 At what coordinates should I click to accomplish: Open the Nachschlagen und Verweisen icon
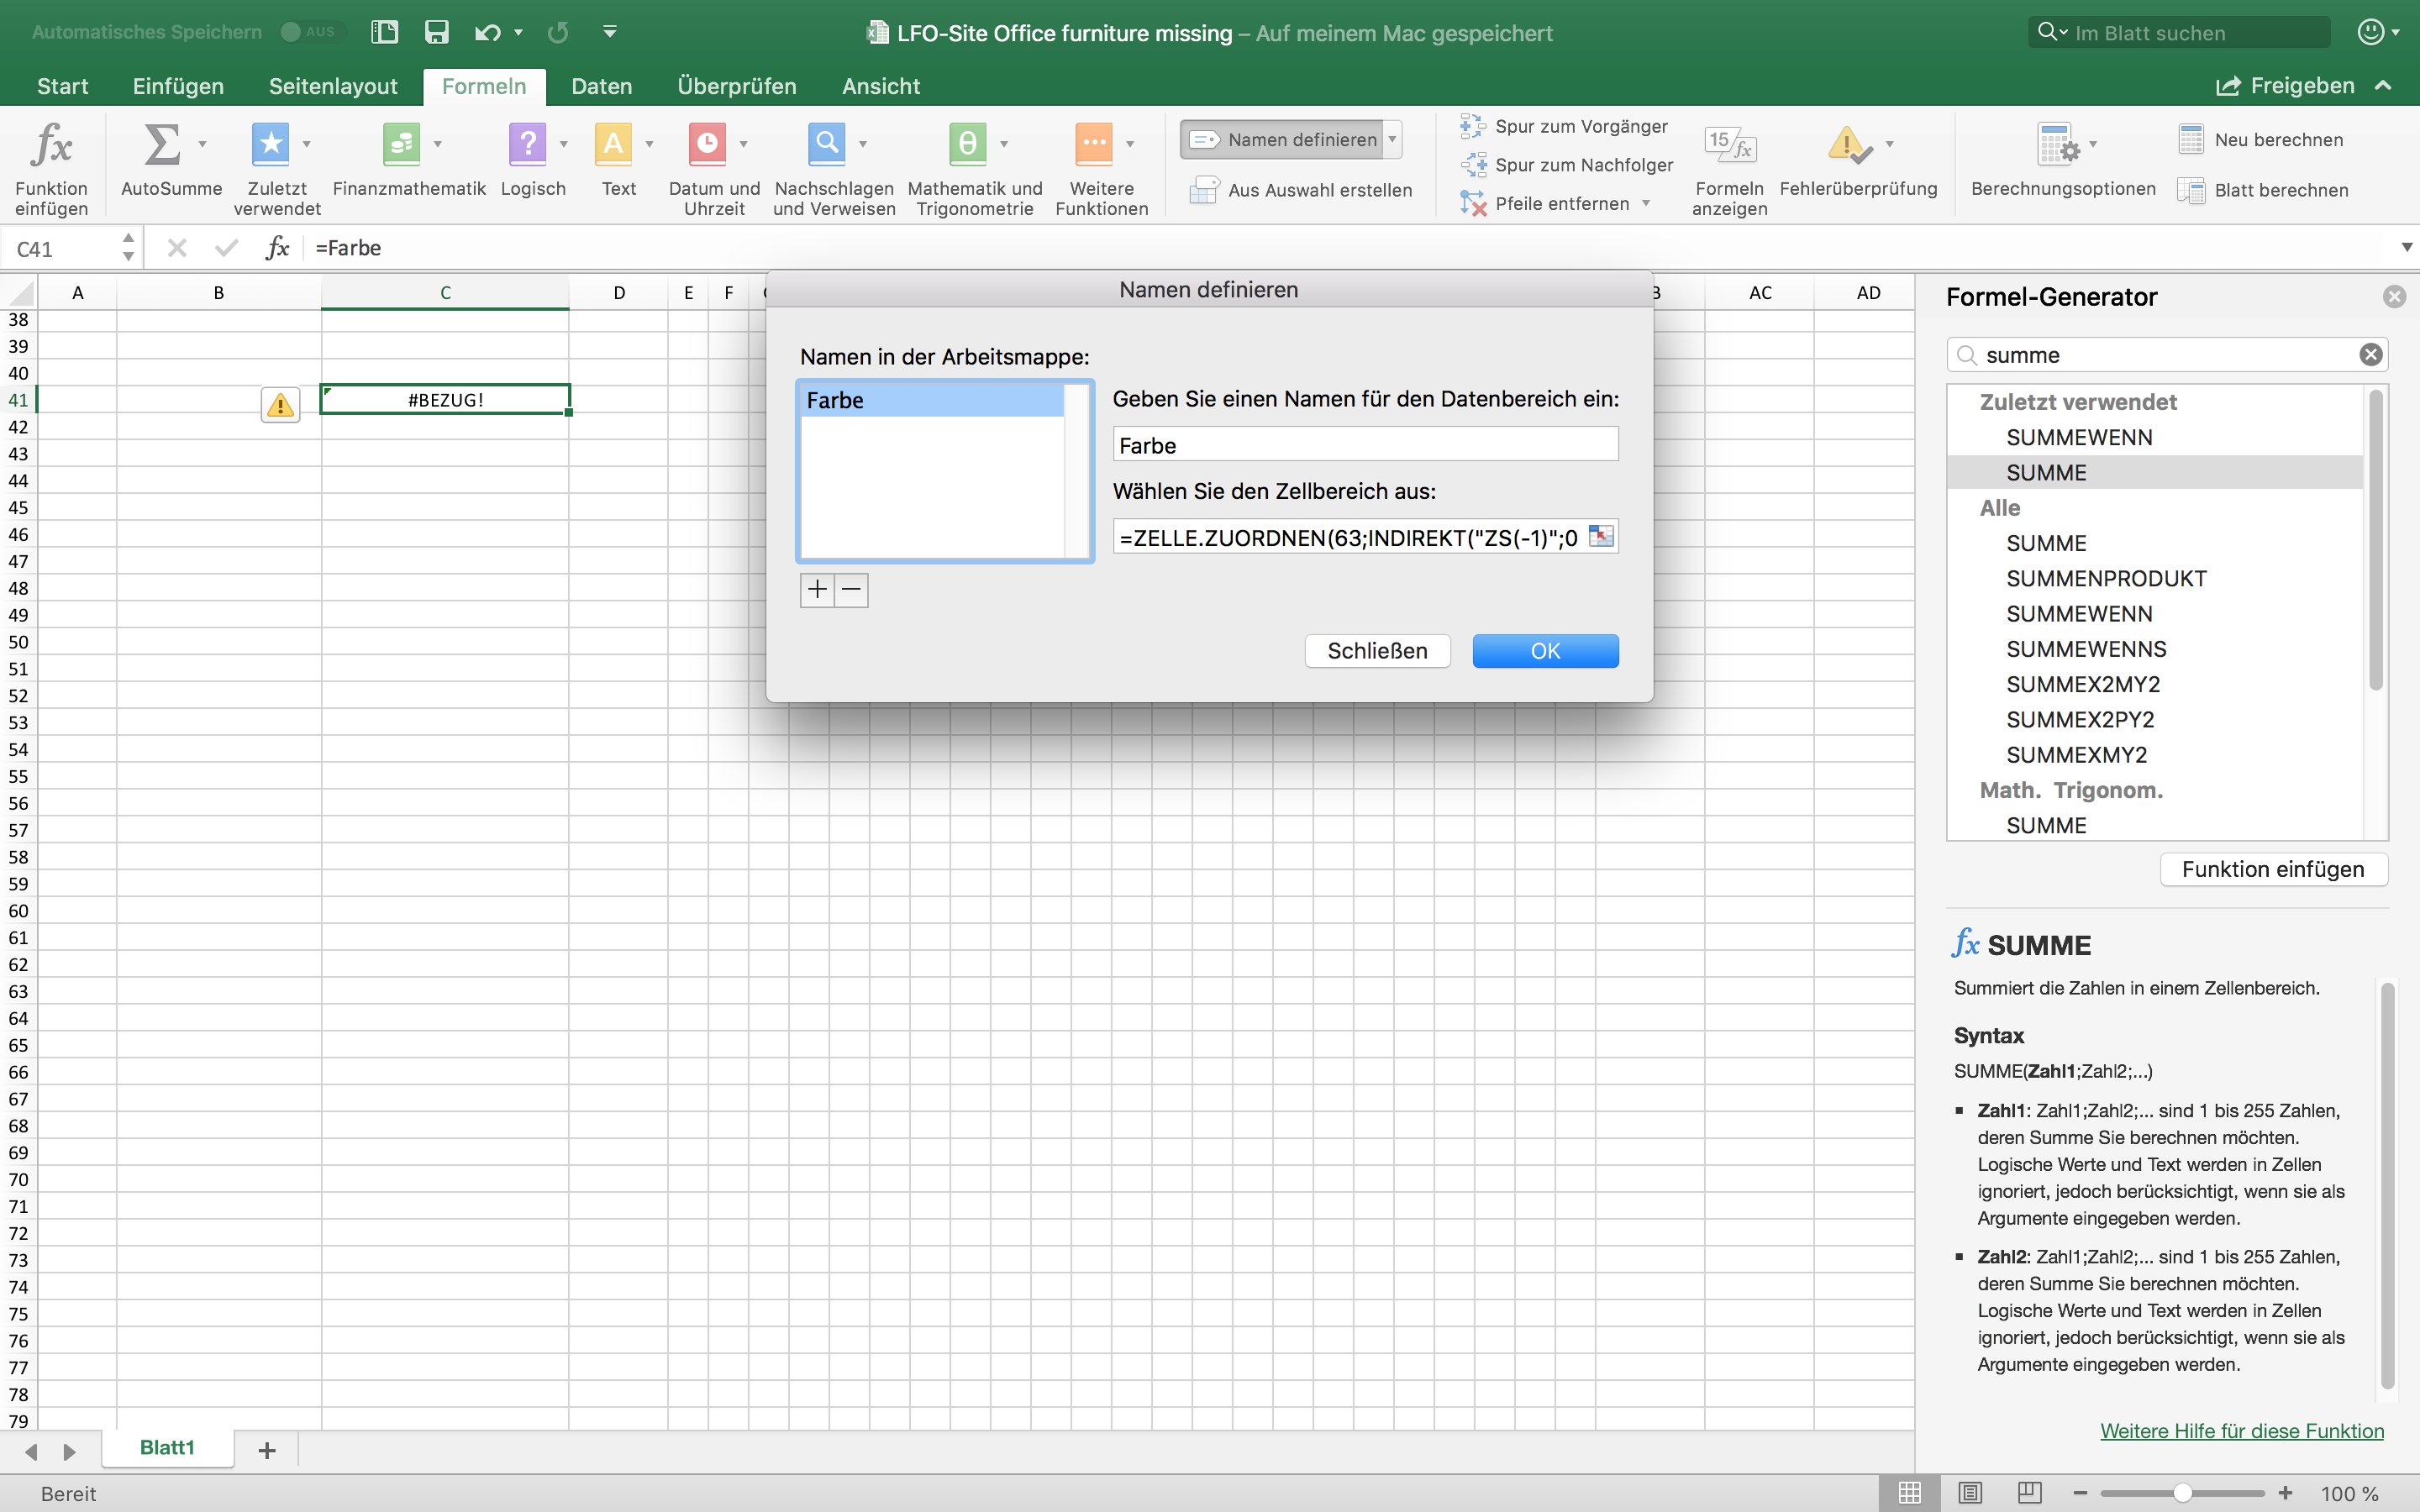click(x=826, y=145)
